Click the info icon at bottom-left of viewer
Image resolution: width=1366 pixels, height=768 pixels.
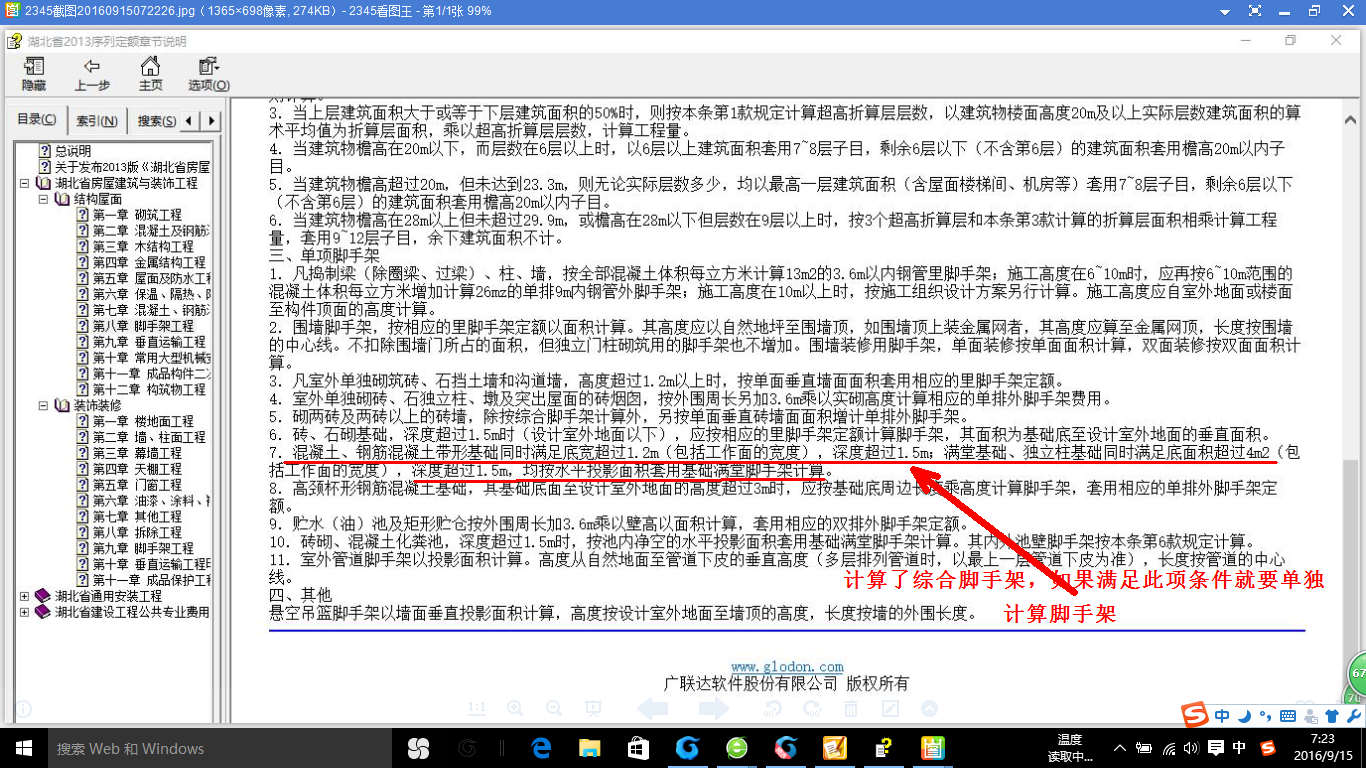22,709
